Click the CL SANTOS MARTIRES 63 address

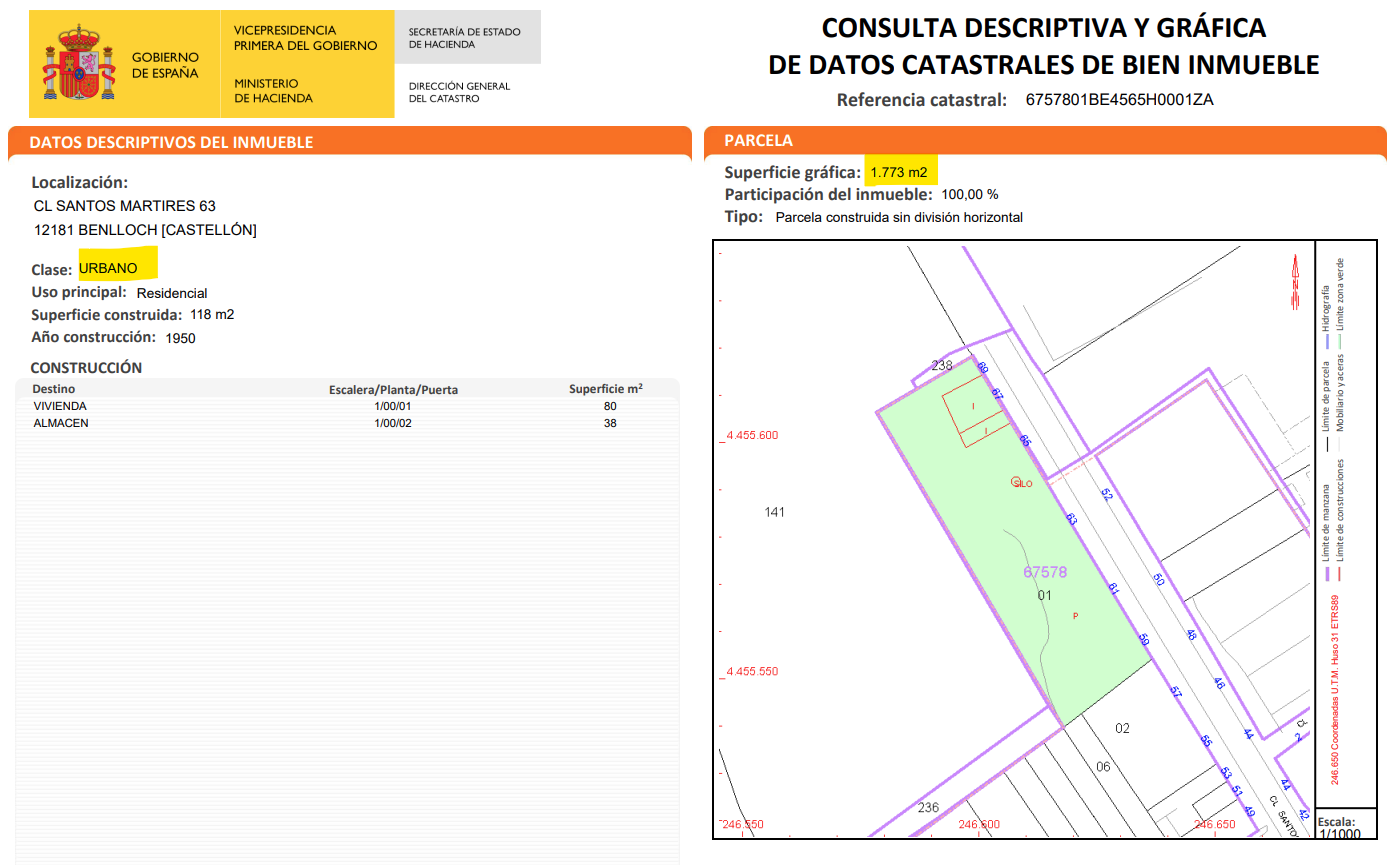(x=124, y=206)
